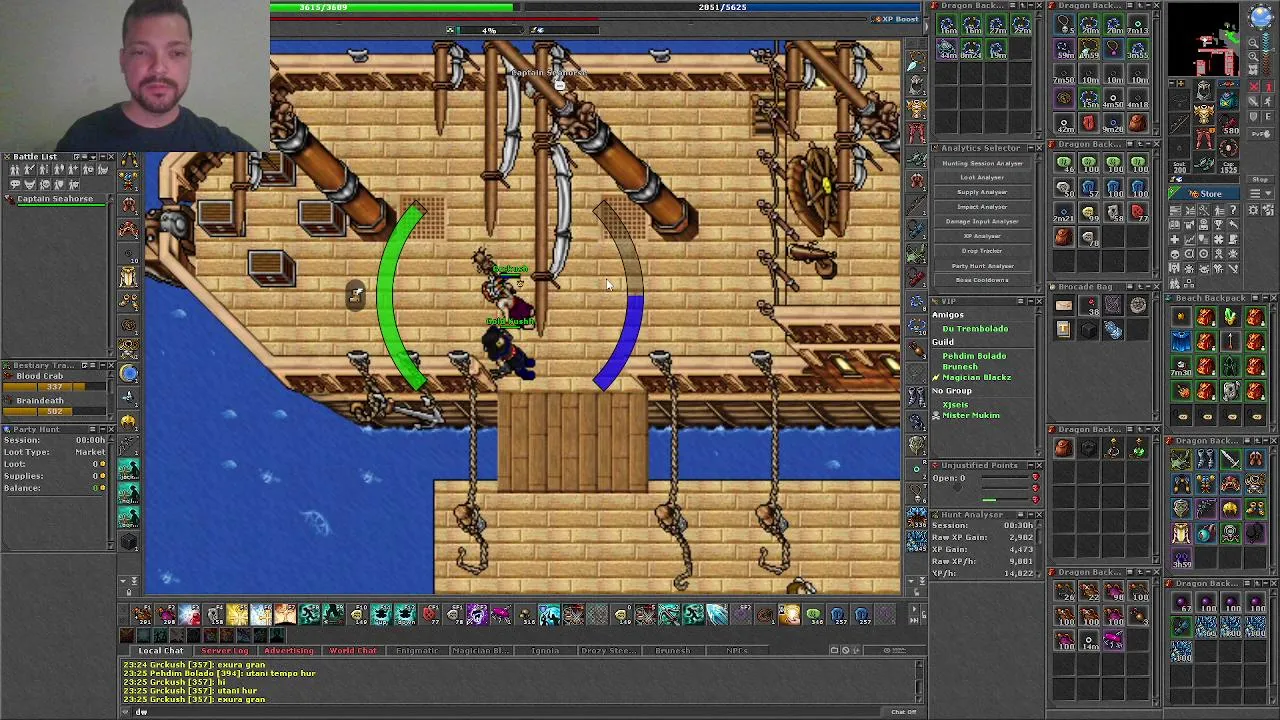Click the black cube item in Brocade Bag
Screen dimensions: 1280x720
[1088, 330]
